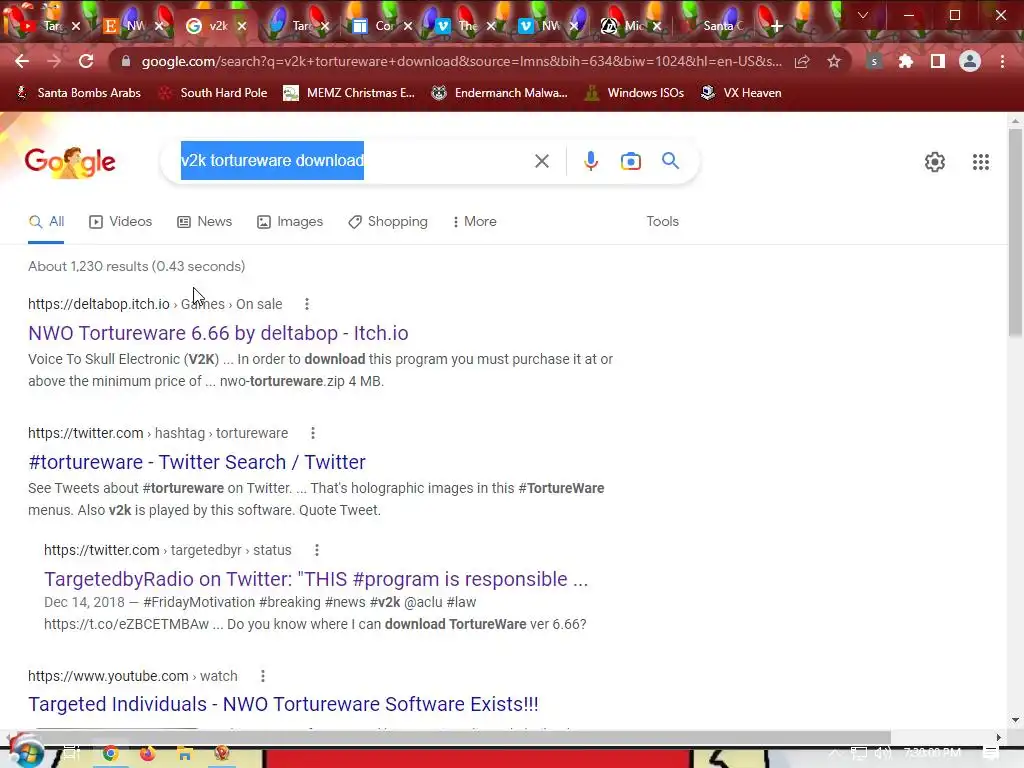This screenshot has height=768, width=1024.
Task: Open #tortureware Twitter Search result
Action: pos(197,462)
